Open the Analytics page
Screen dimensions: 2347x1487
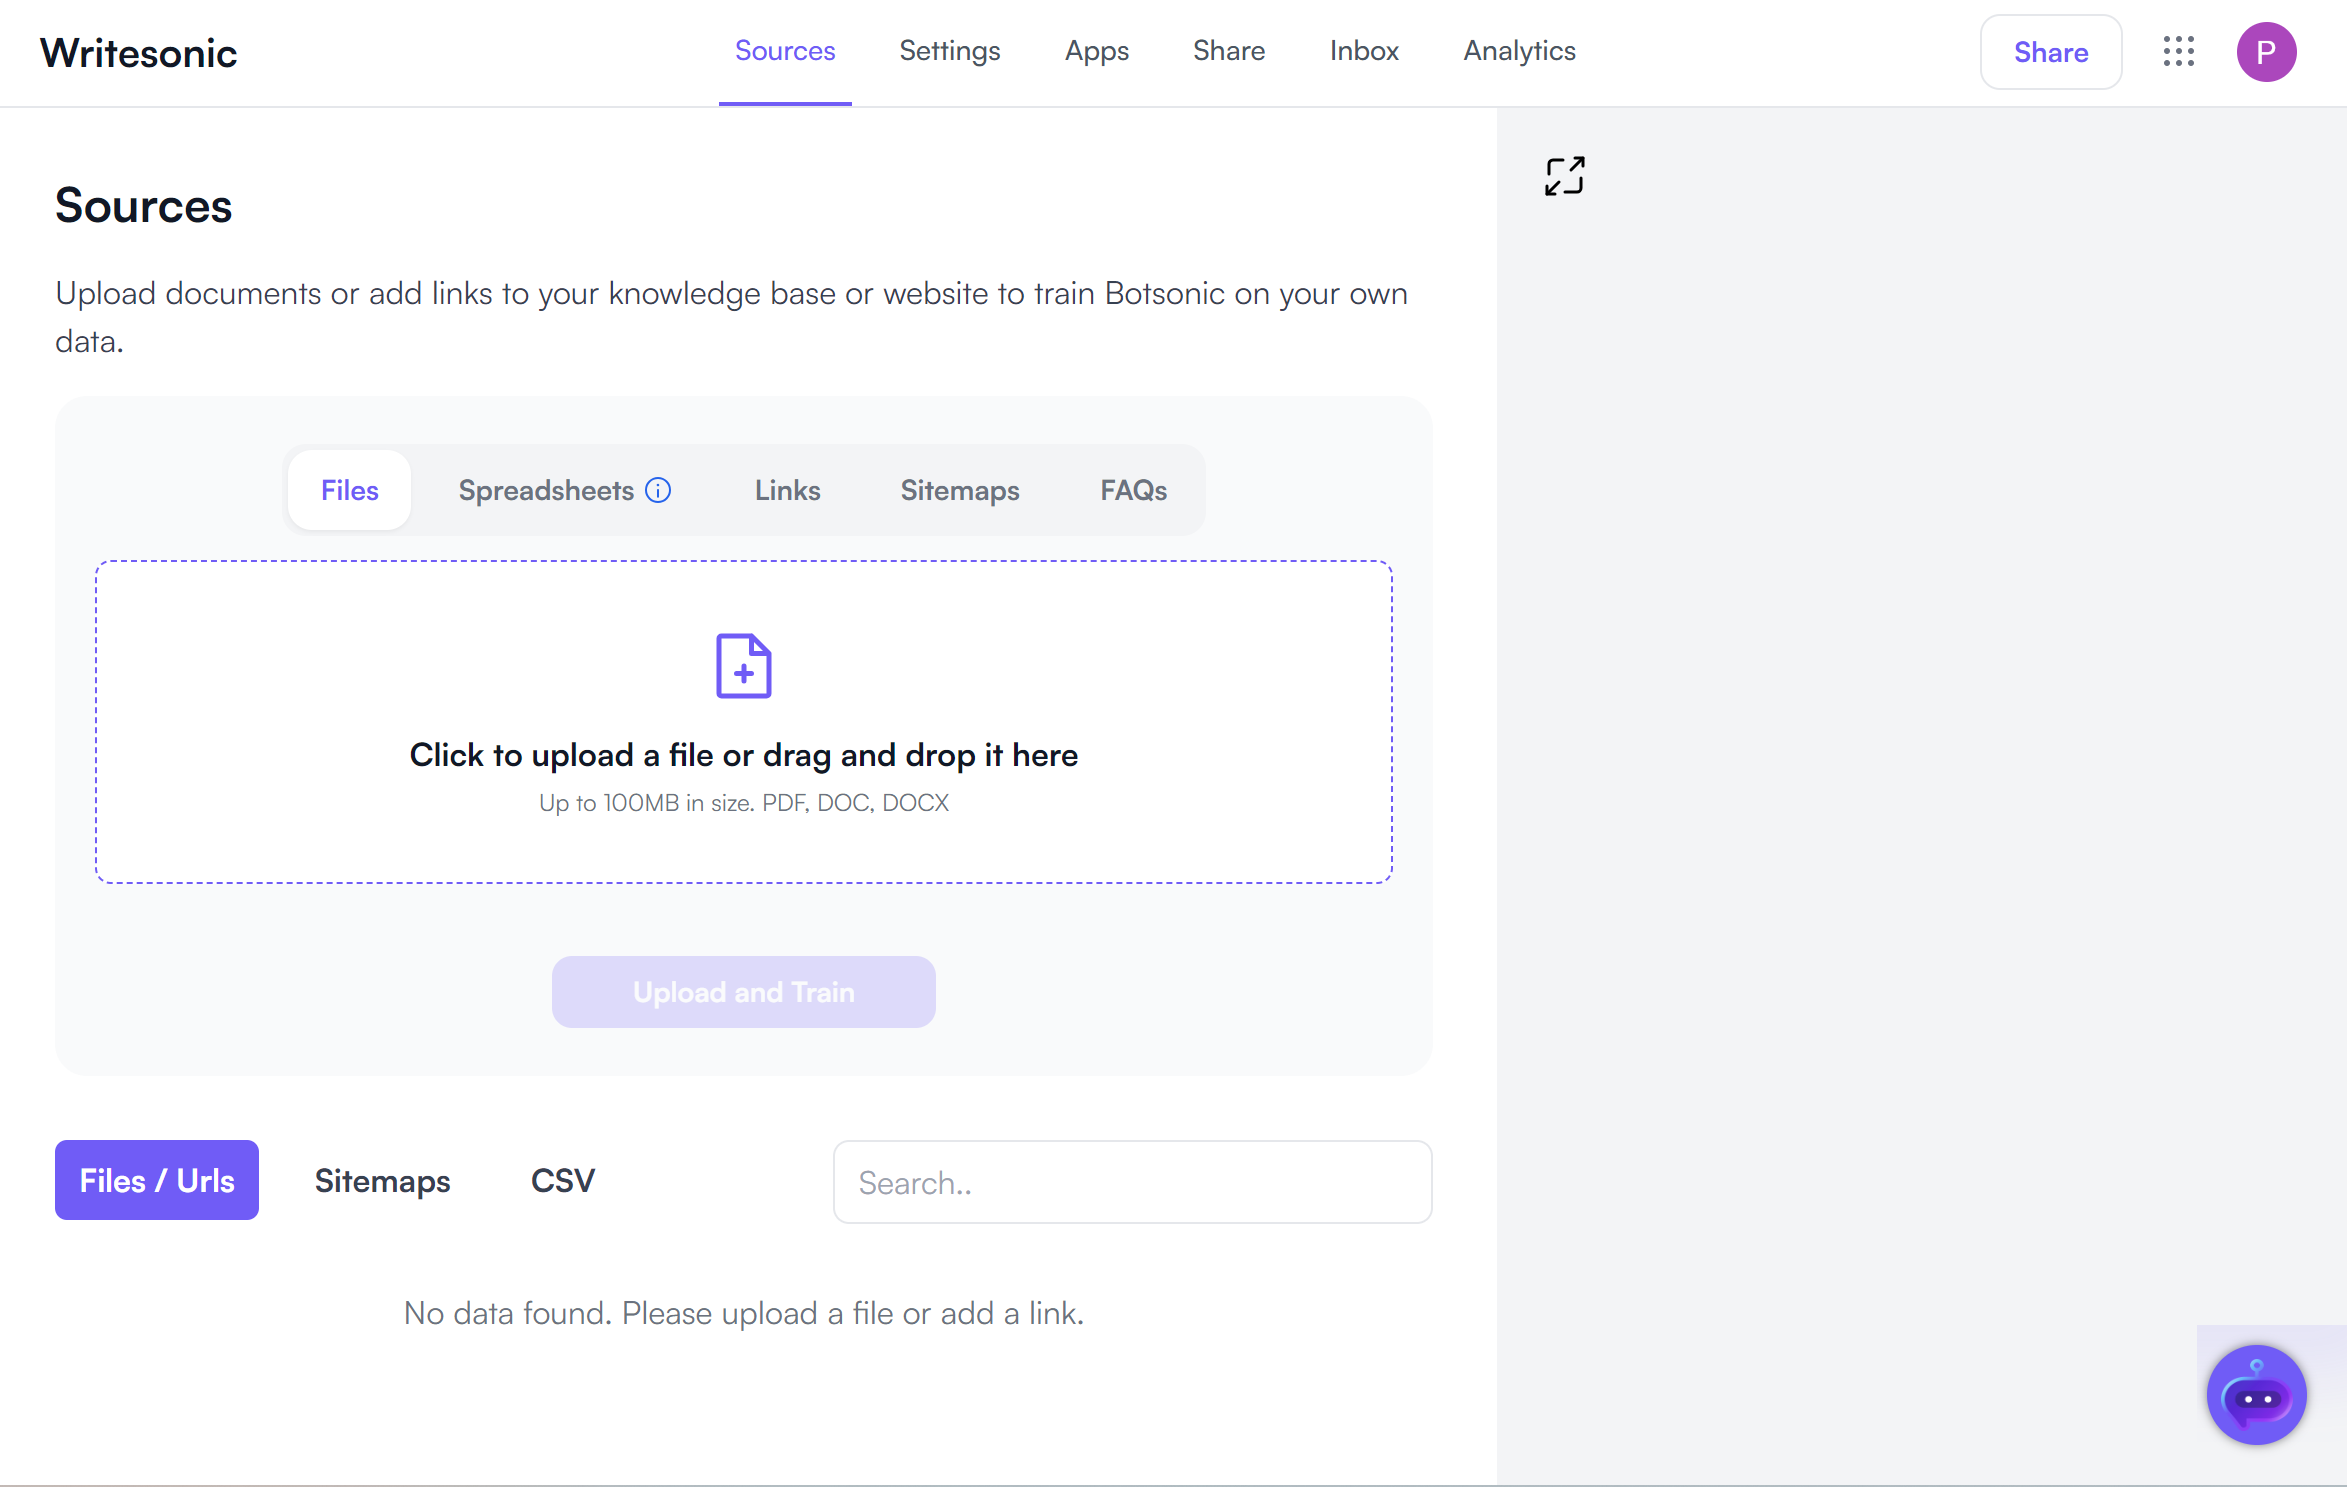(1519, 51)
